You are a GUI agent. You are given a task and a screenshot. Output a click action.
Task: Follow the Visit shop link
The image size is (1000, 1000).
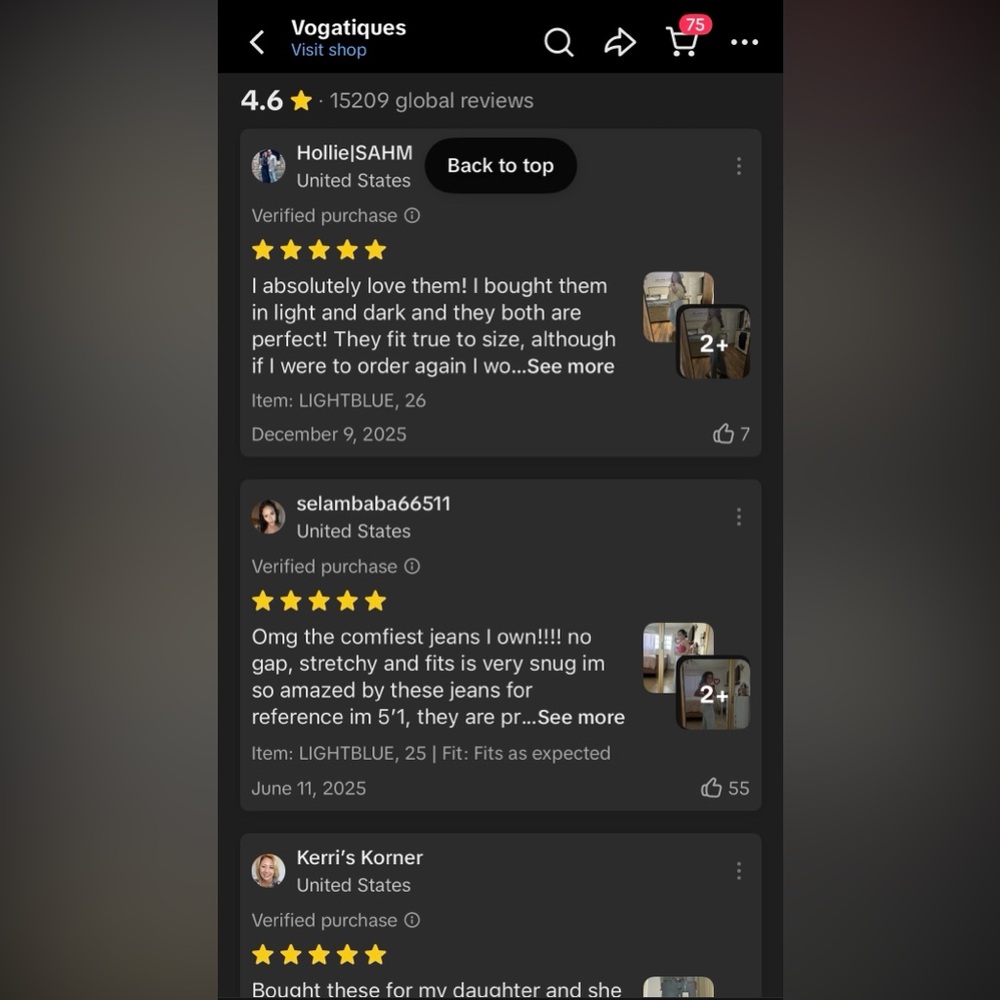pyautogui.click(x=328, y=50)
